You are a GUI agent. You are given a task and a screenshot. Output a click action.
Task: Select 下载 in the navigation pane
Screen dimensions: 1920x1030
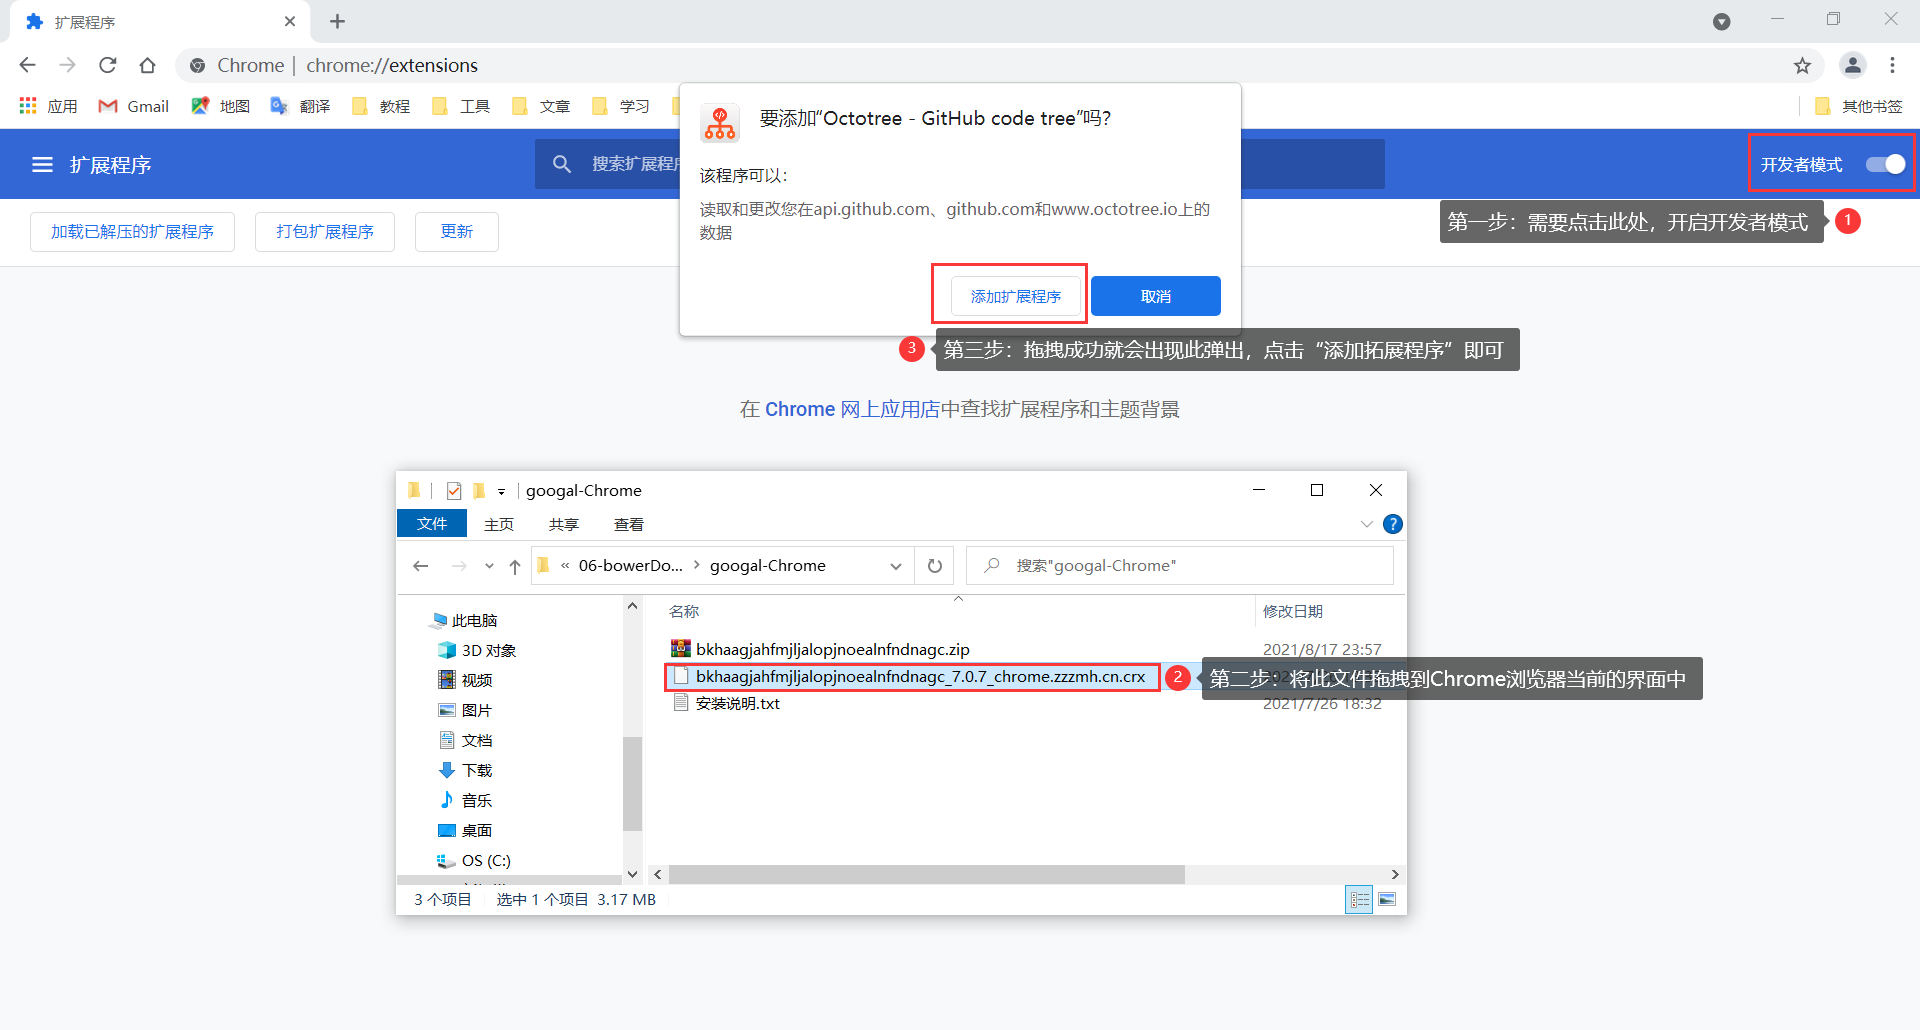[466, 770]
